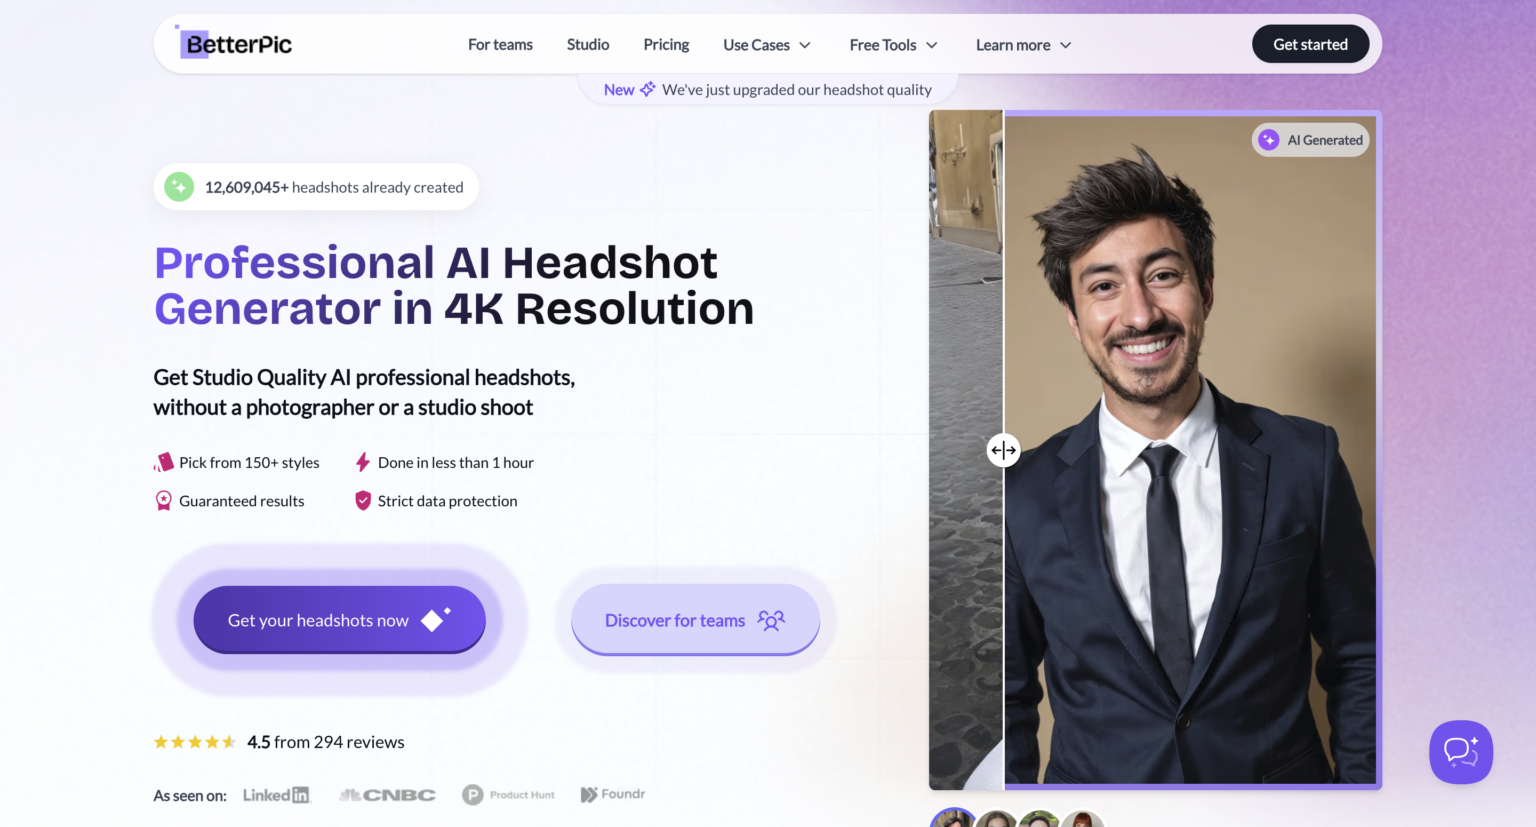Open BetterPic's LinkedIn via the LinkedIn icon
The width and height of the screenshot is (1536, 827).
[276, 794]
